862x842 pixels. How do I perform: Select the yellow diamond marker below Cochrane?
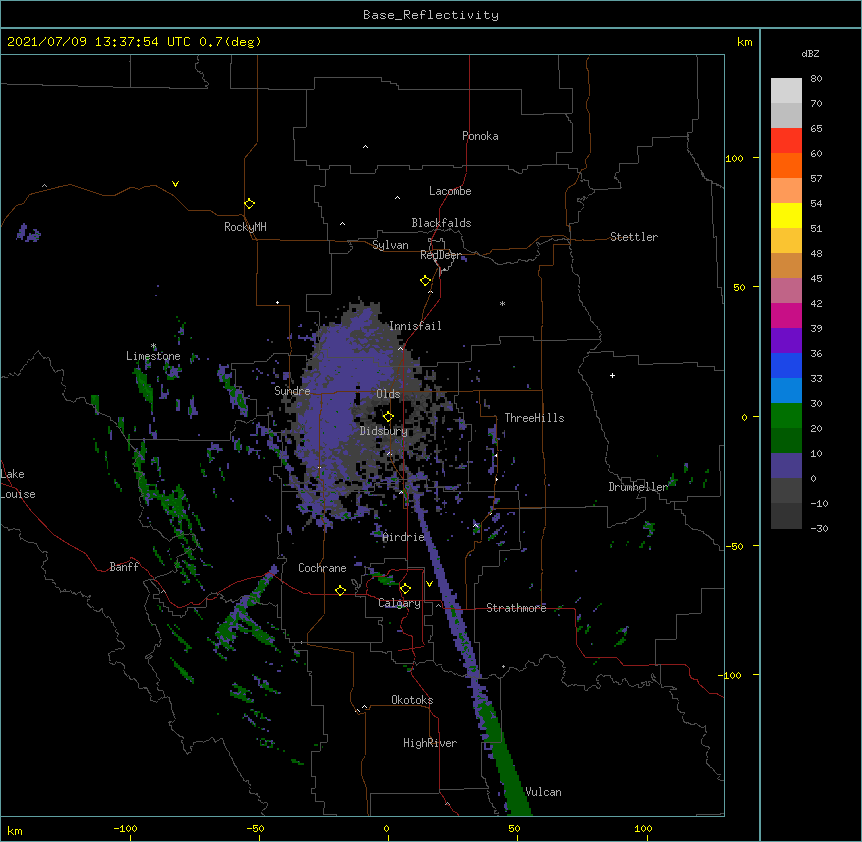(x=340, y=590)
